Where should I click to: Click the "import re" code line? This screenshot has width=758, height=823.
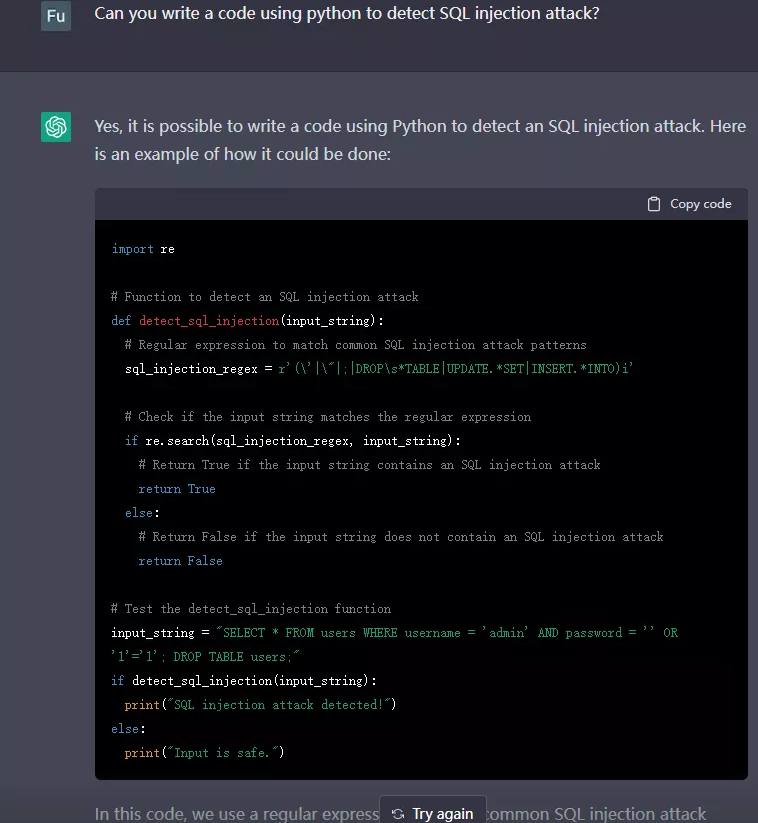[143, 249]
